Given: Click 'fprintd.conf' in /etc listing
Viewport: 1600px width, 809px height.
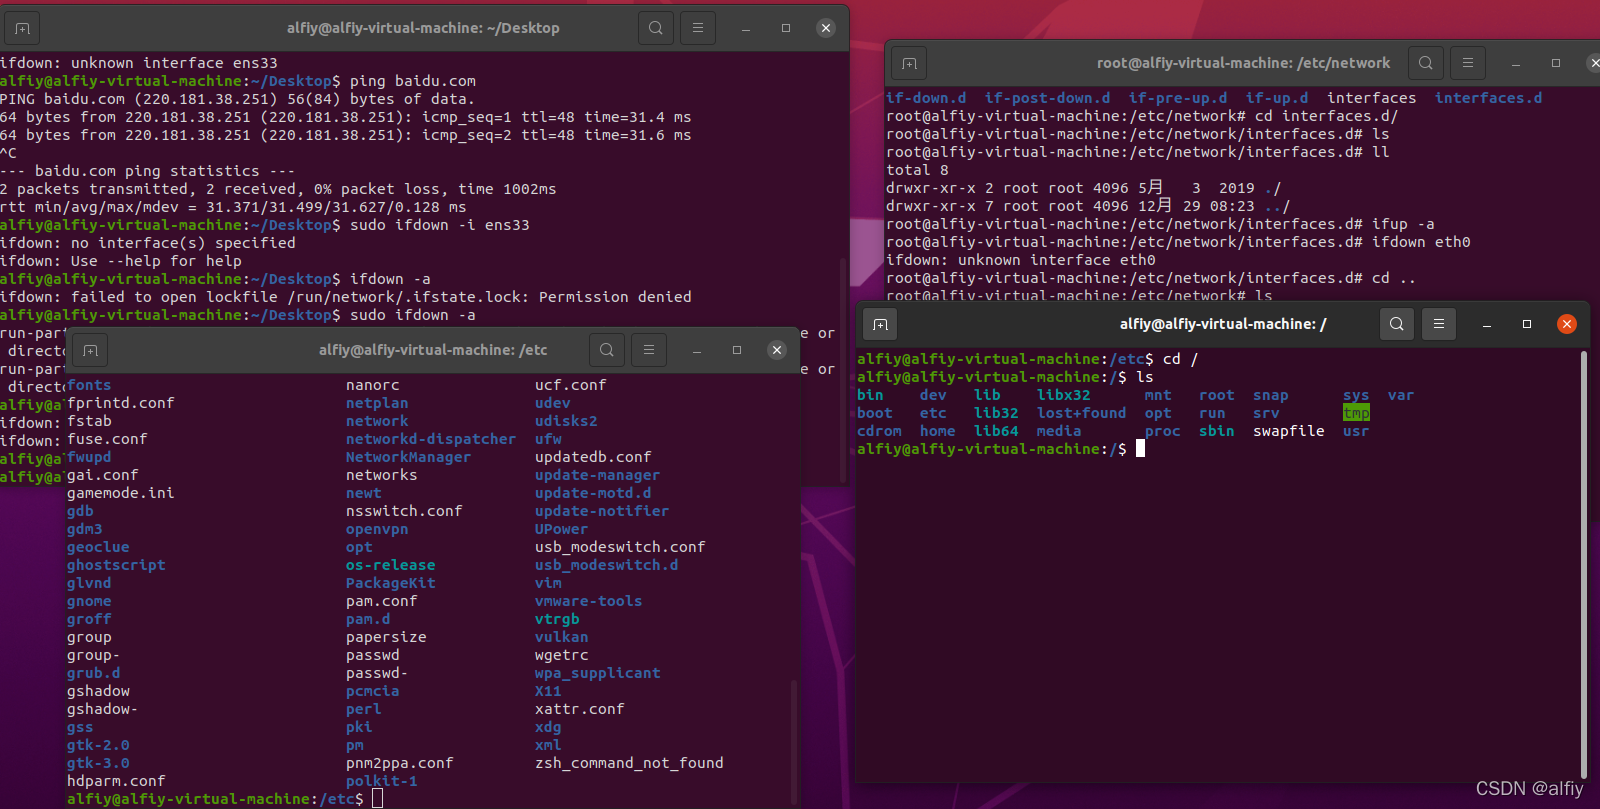Looking at the screenshot, I should [120, 403].
